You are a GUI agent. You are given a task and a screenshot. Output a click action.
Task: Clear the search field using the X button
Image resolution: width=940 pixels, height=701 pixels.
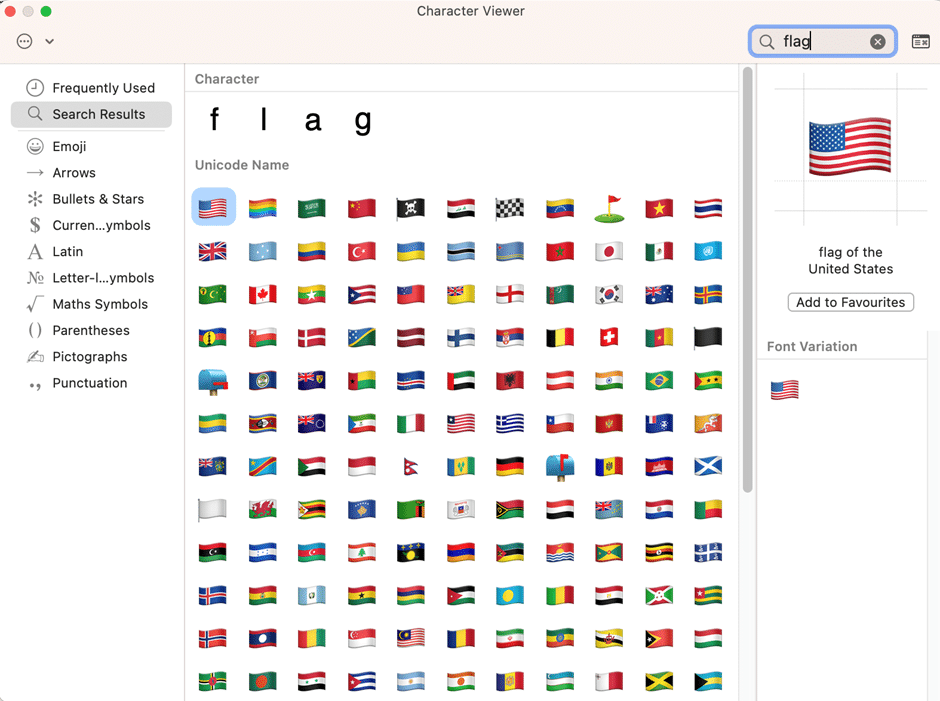pos(877,41)
